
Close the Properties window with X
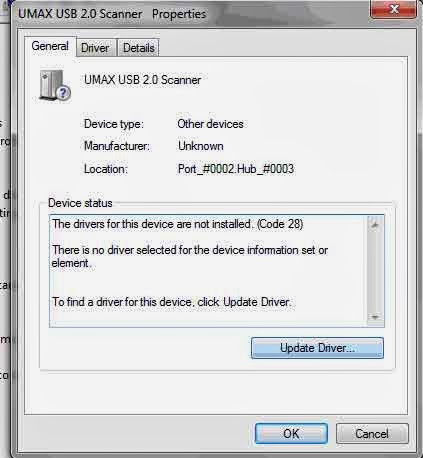(394, 9)
